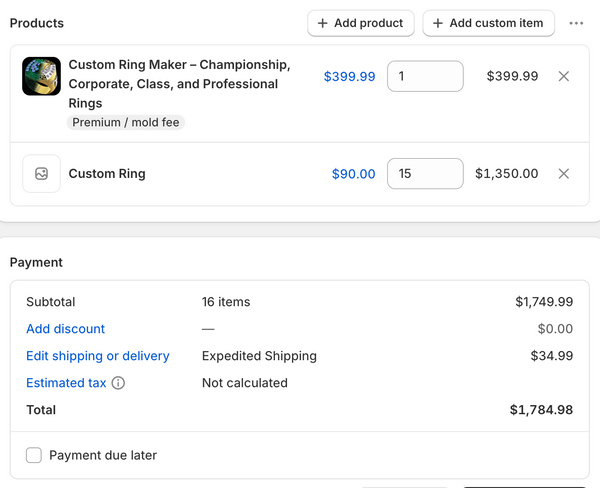Click Add custom item button
The image size is (600, 488).
point(489,23)
